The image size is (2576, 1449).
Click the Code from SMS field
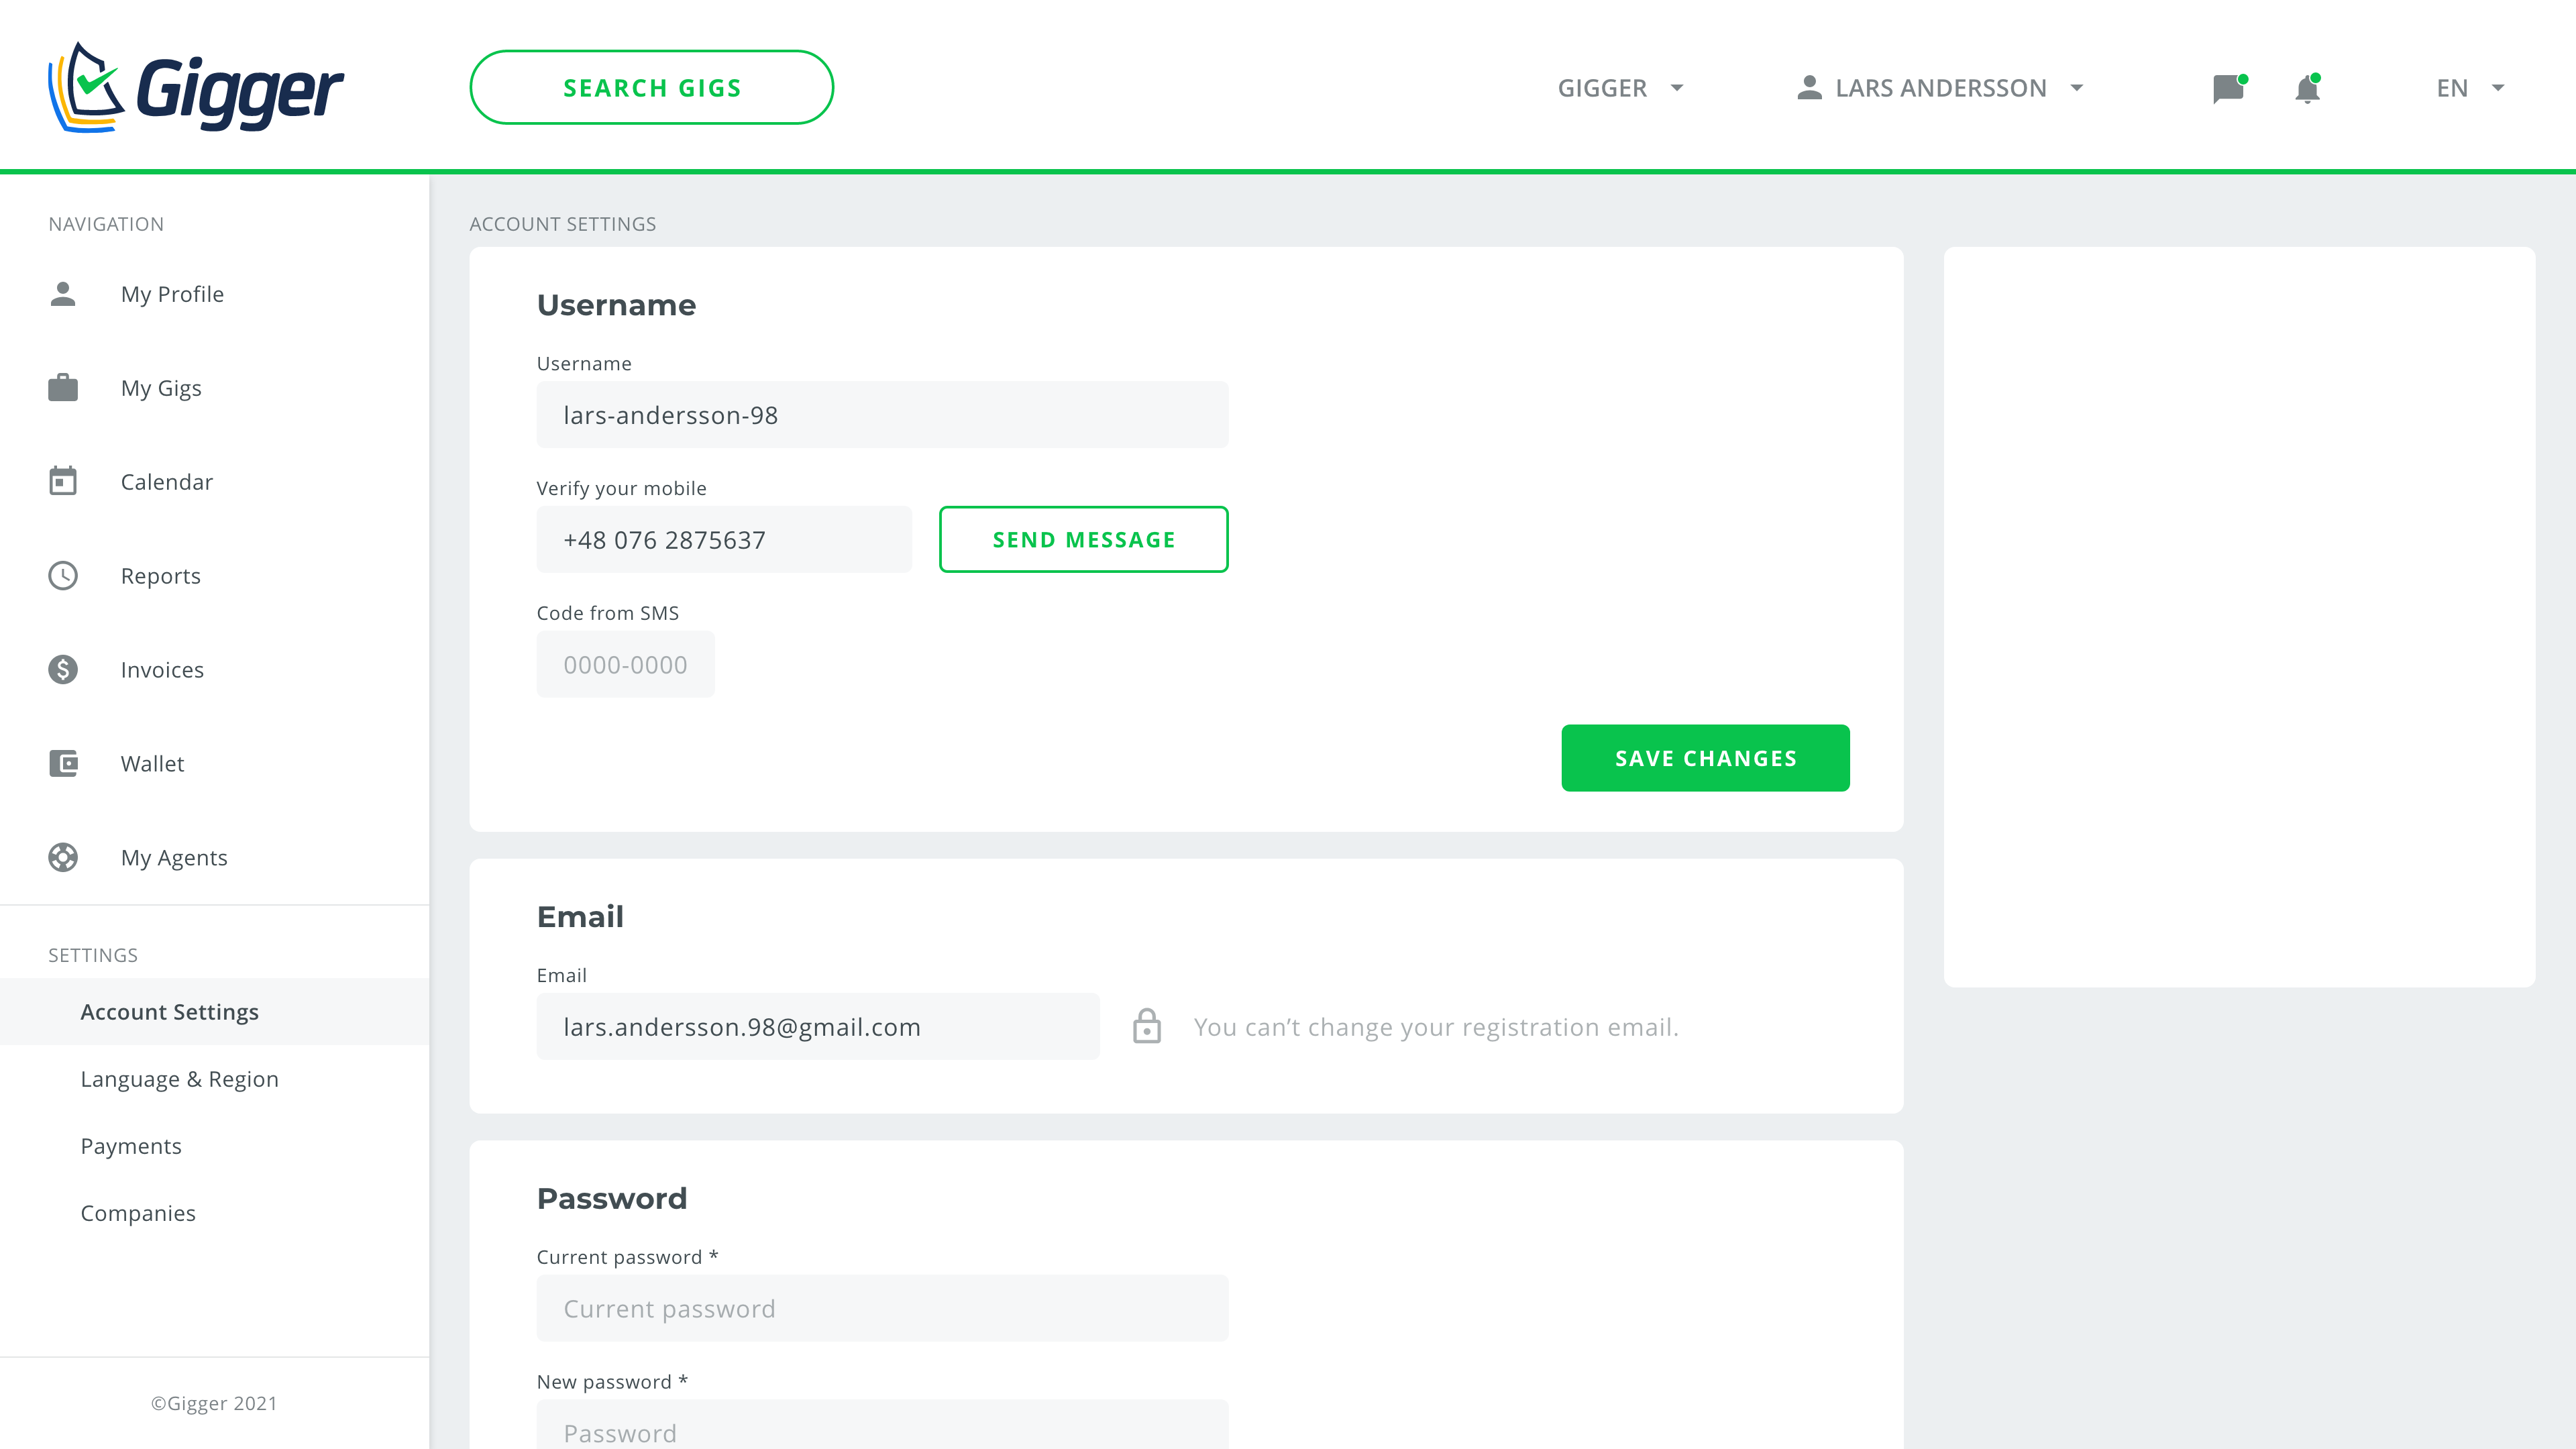(625, 664)
